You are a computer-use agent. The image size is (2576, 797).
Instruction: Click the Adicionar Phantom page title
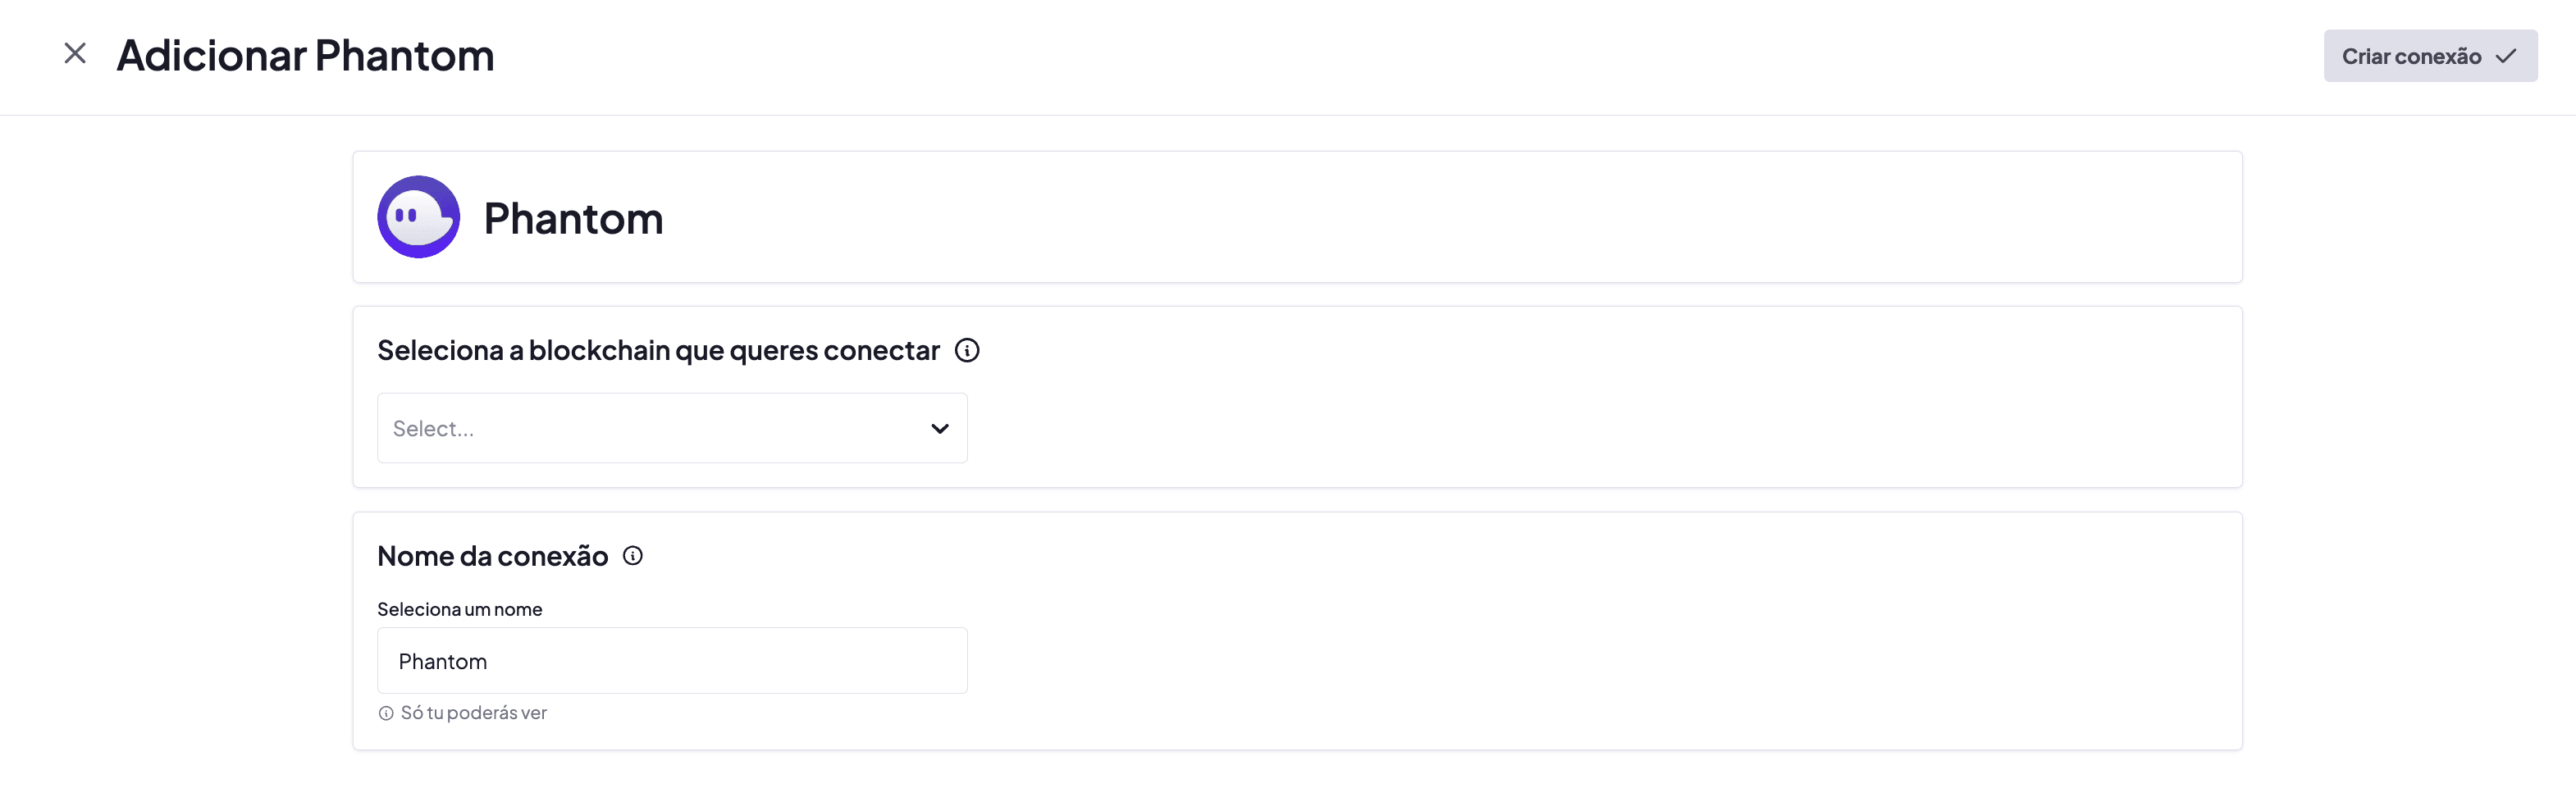click(305, 56)
